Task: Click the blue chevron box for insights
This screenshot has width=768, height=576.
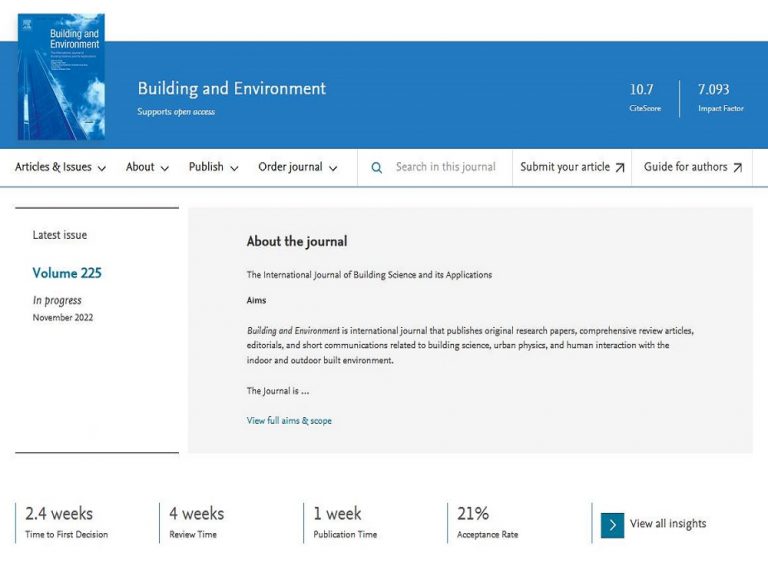Action: pos(612,525)
